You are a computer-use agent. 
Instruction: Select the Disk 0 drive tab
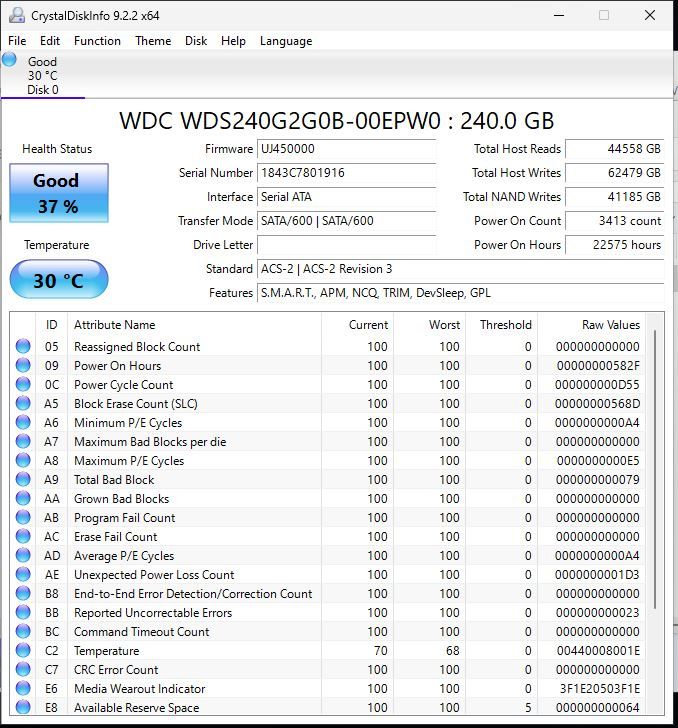pos(43,75)
